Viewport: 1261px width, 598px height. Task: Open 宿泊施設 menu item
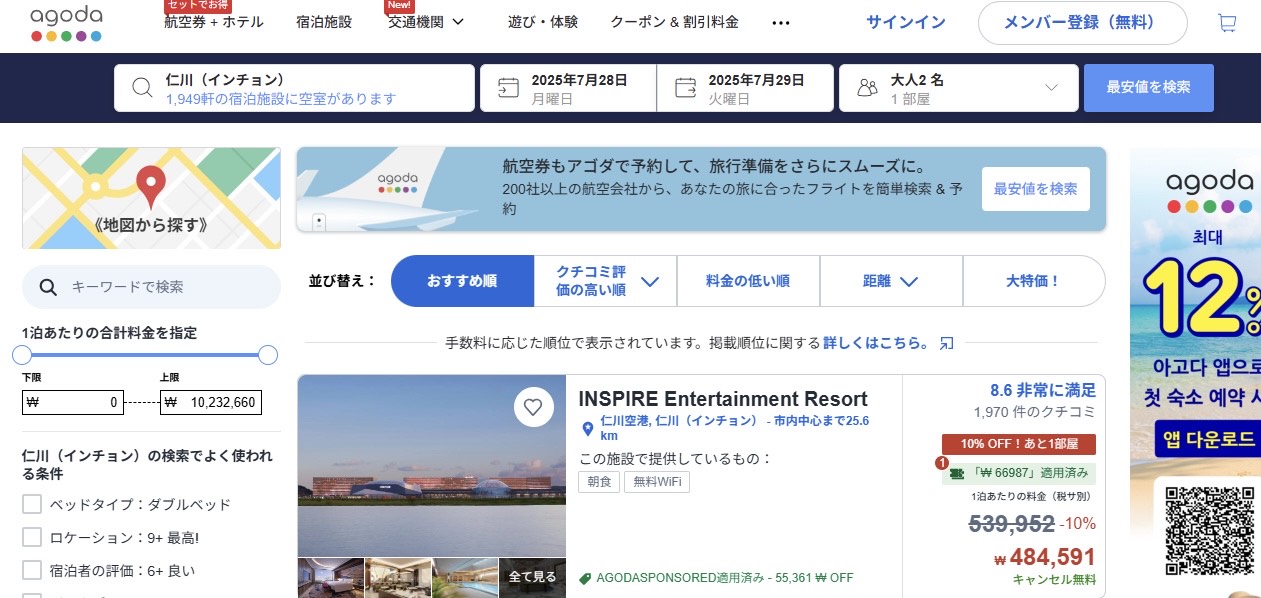click(324, 22)
